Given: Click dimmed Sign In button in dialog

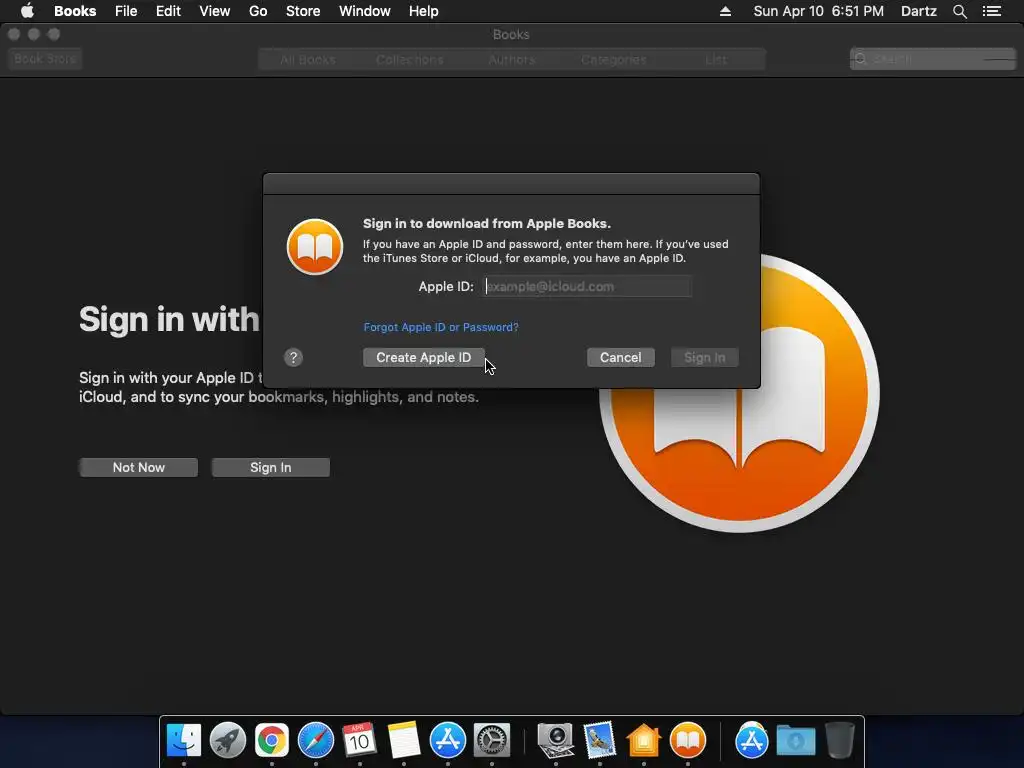Looking at the screenshot, I should click(x=705, y=357).
